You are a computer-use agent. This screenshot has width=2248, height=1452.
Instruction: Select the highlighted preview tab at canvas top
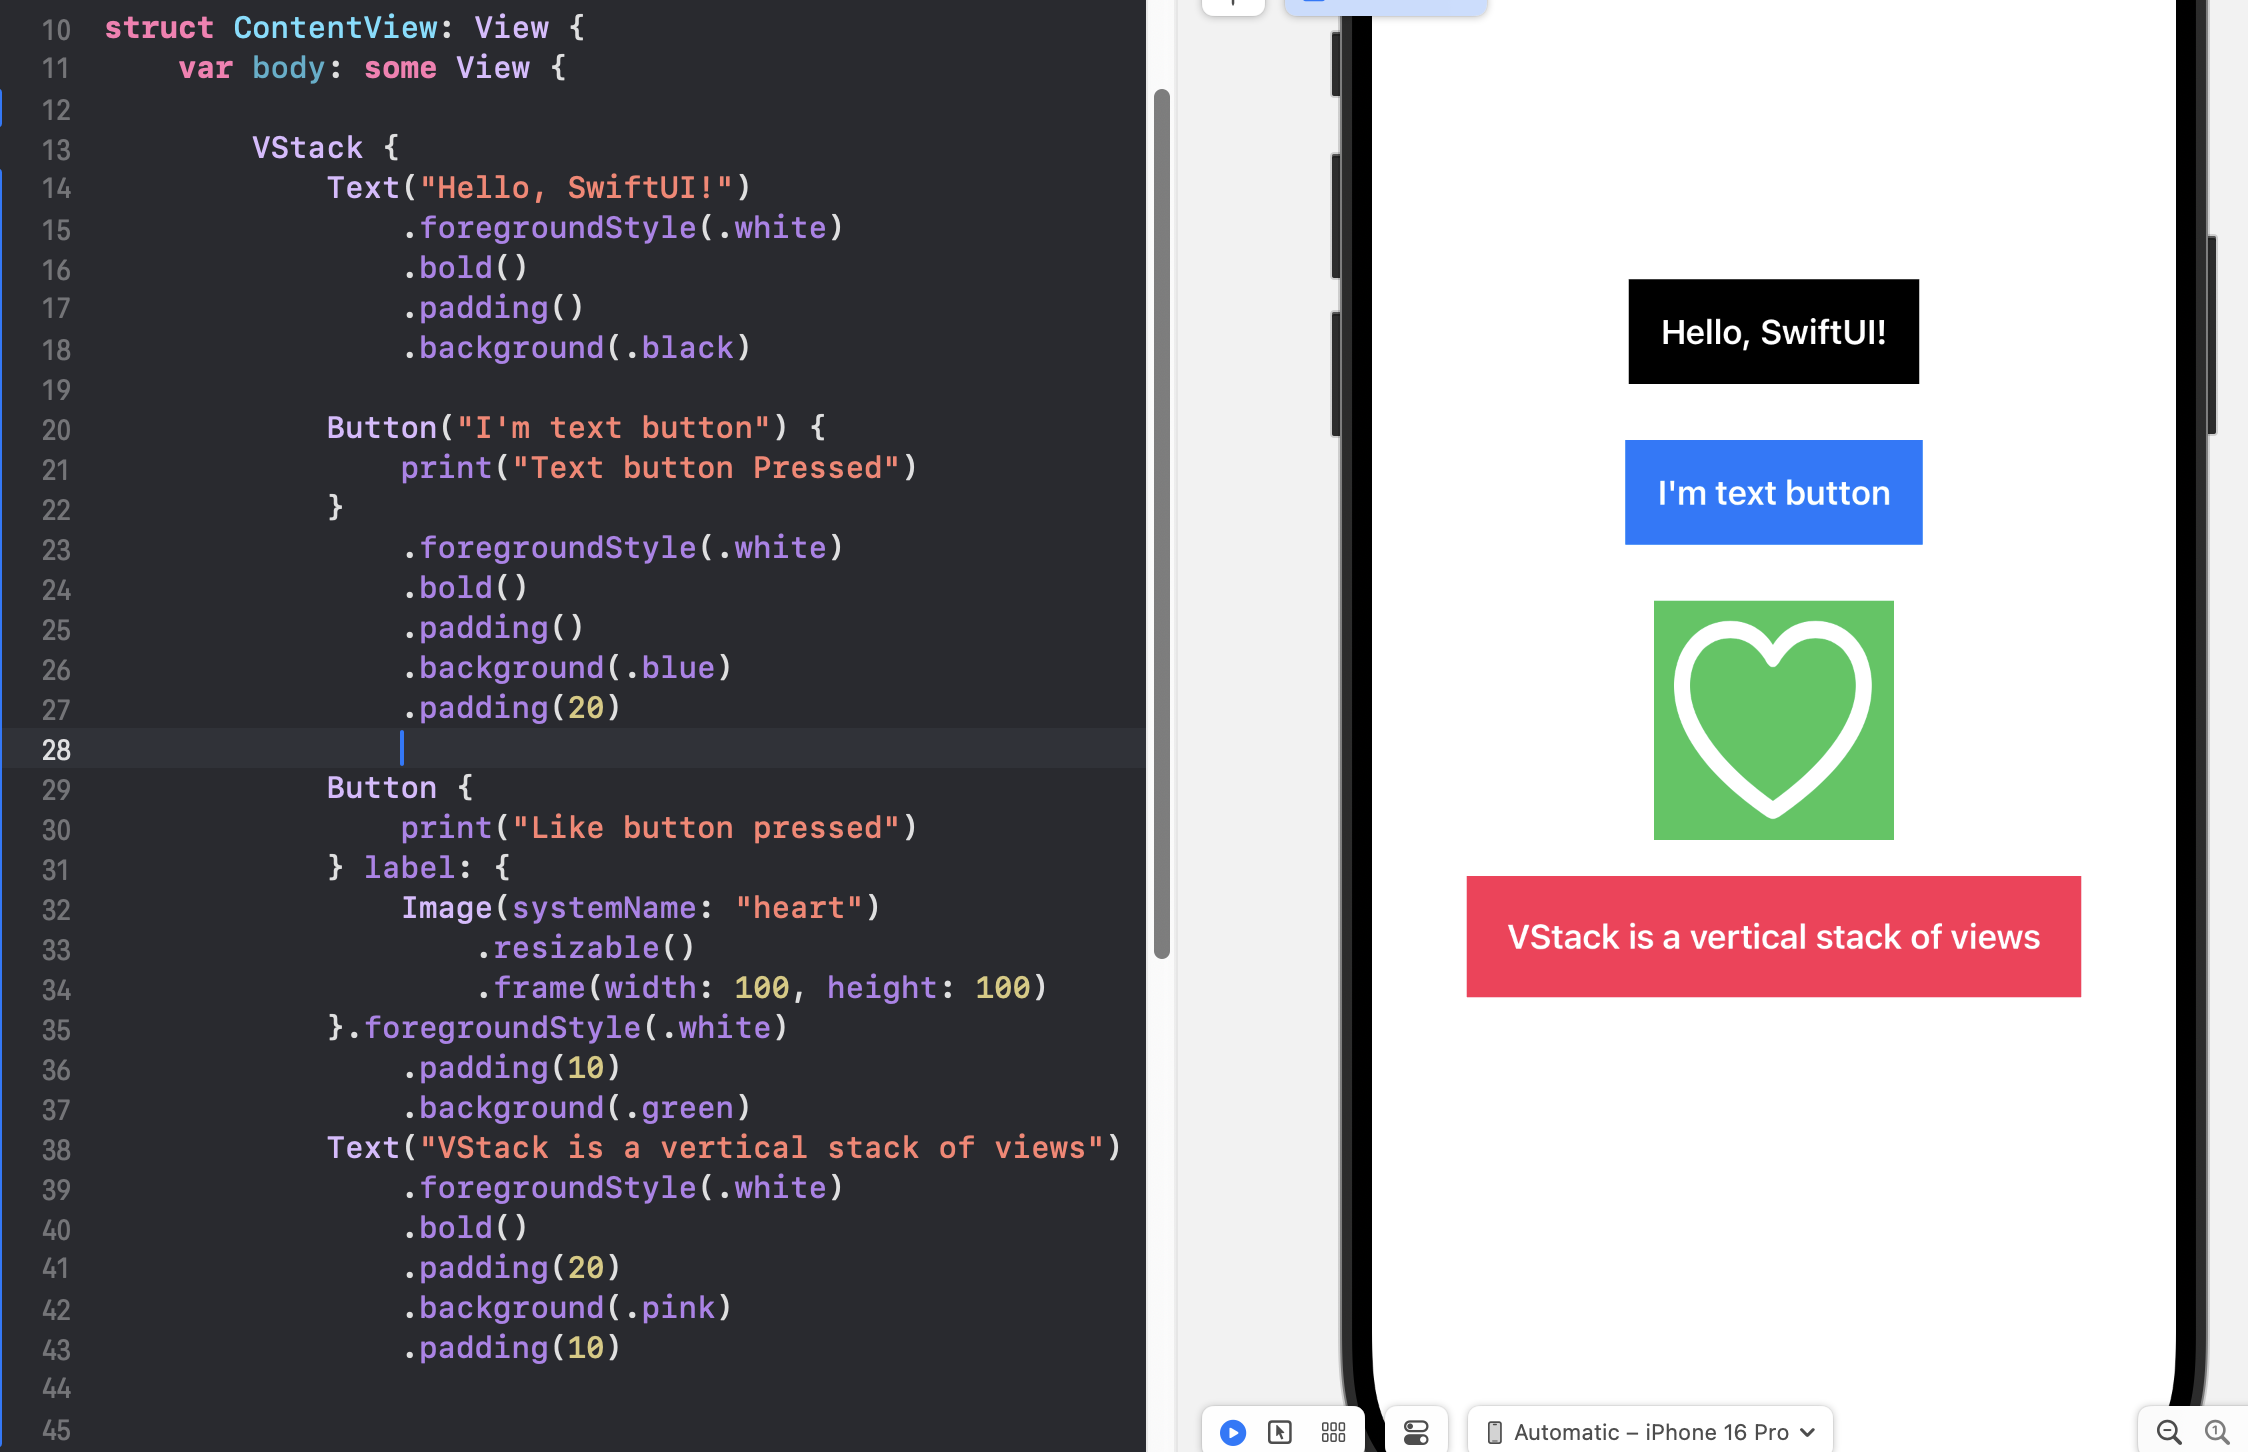tap(1385, 5)
